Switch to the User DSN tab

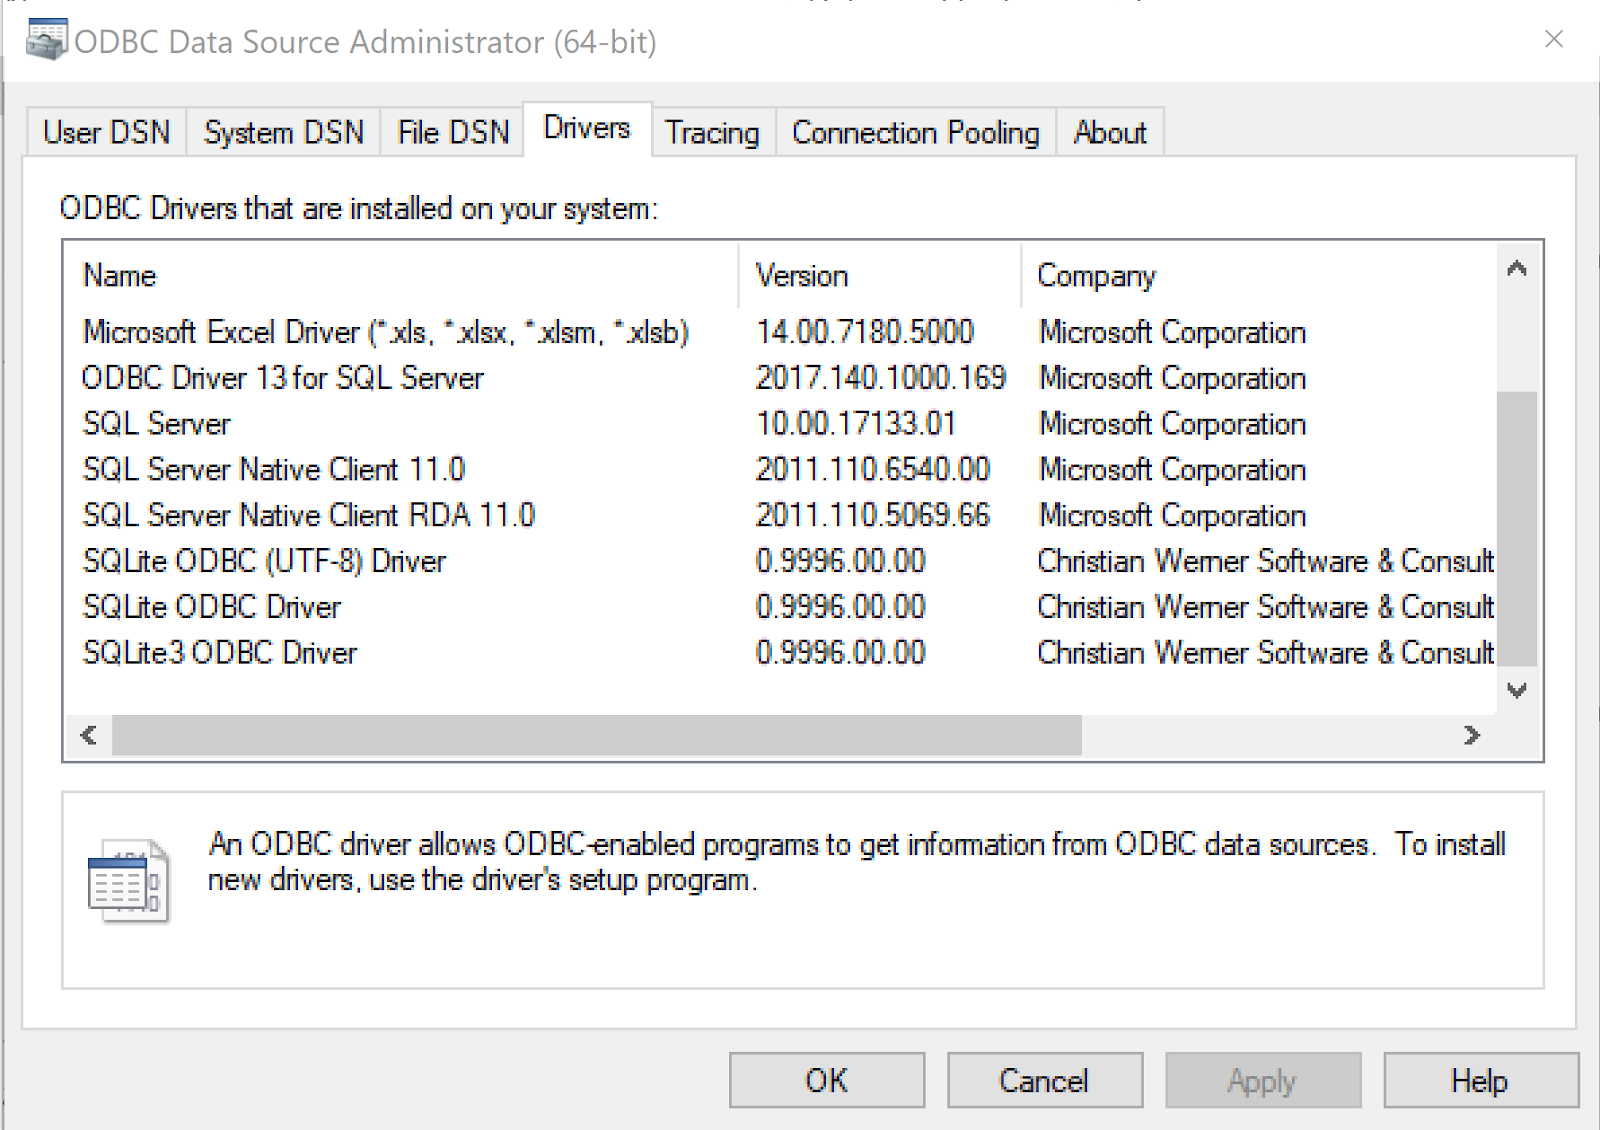coord(106,132)
